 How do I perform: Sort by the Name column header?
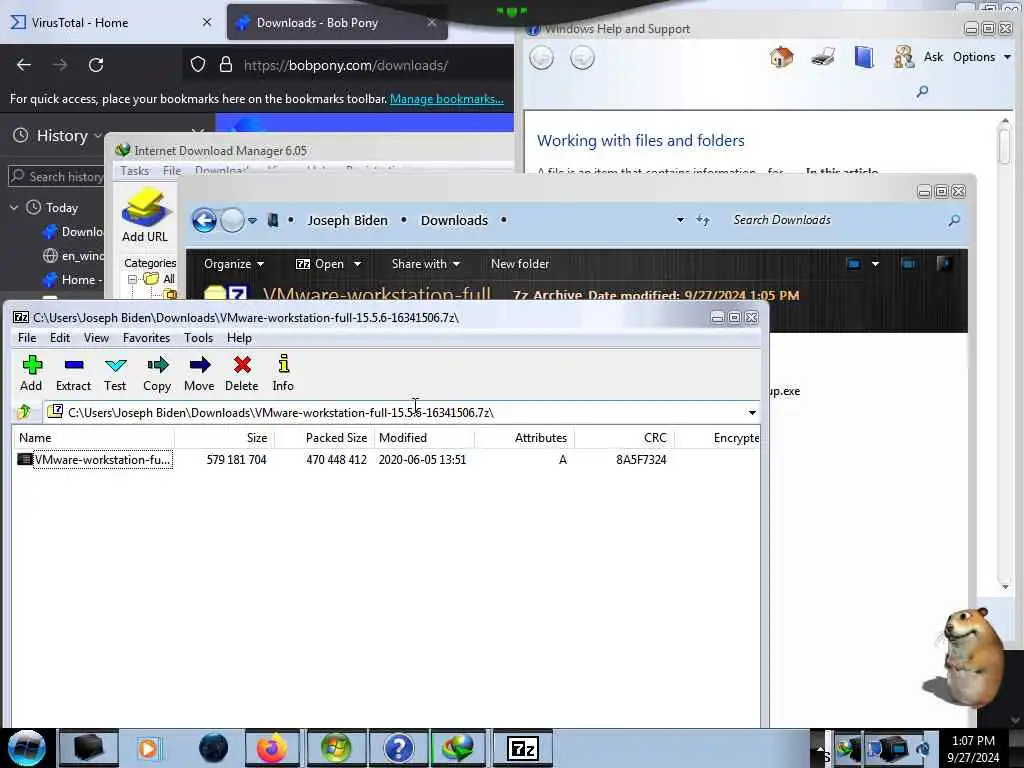tap(93, 438)
